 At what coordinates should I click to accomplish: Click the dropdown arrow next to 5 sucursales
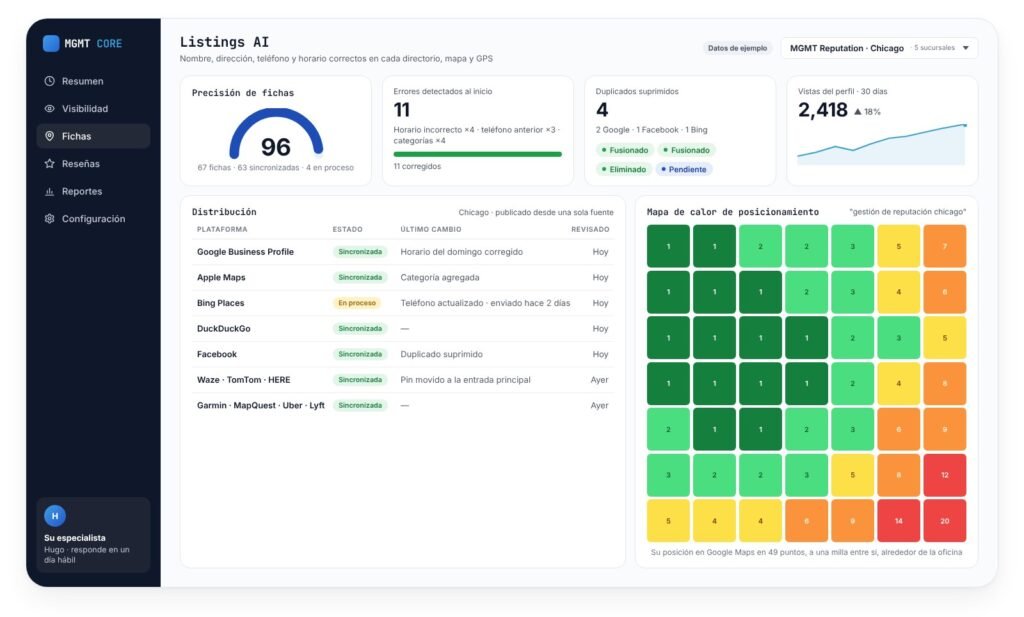click(x=966, y=48)
